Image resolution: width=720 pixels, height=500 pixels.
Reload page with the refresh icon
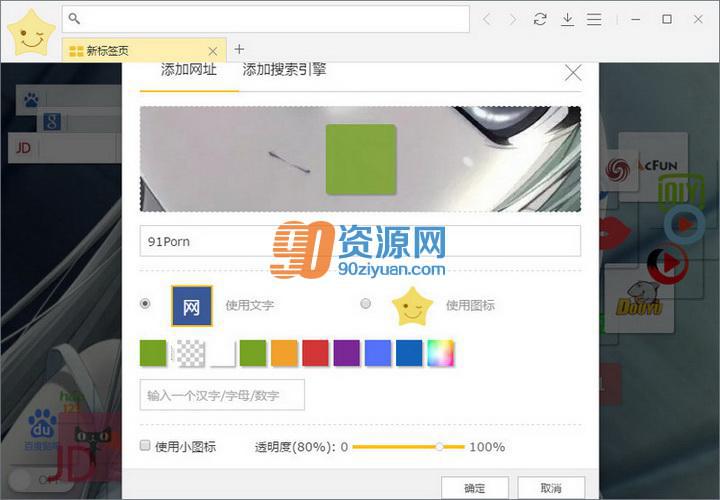(x=540, y=19)
